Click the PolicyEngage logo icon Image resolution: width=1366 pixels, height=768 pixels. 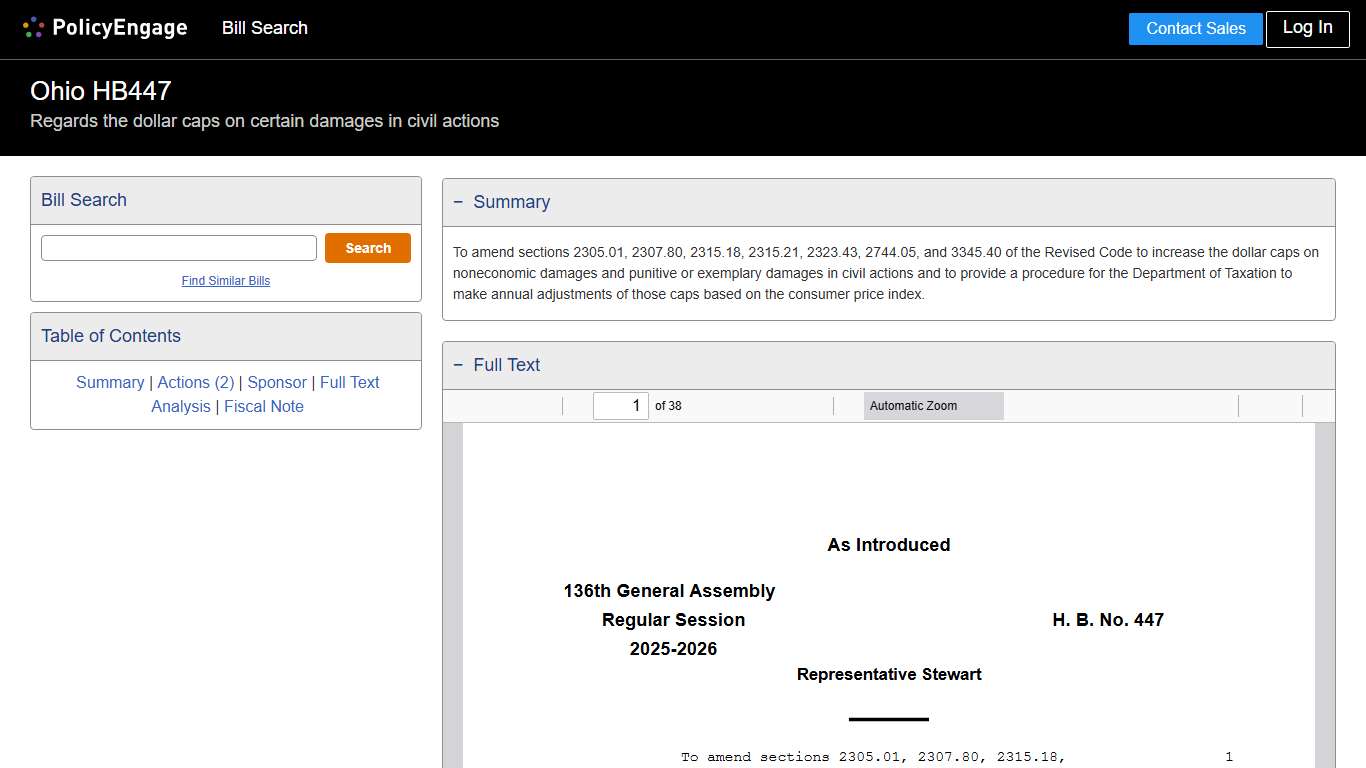click(32, 27)
